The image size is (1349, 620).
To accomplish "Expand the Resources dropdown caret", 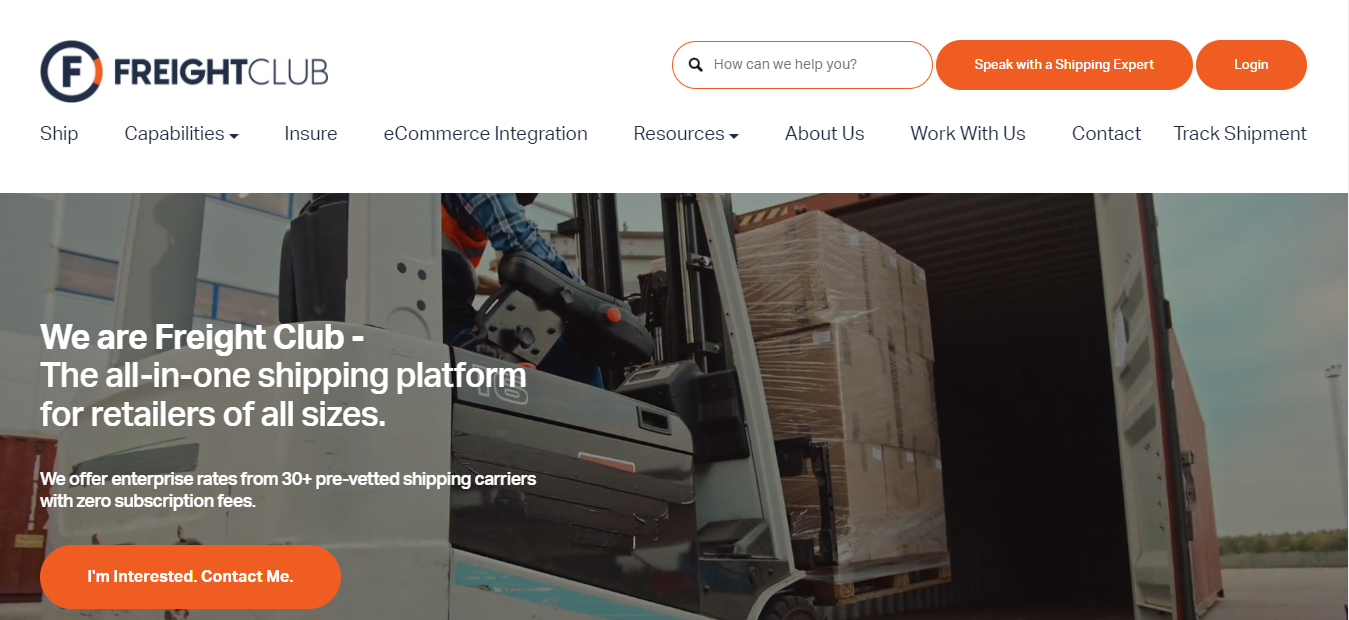I will tap(733, 136).
